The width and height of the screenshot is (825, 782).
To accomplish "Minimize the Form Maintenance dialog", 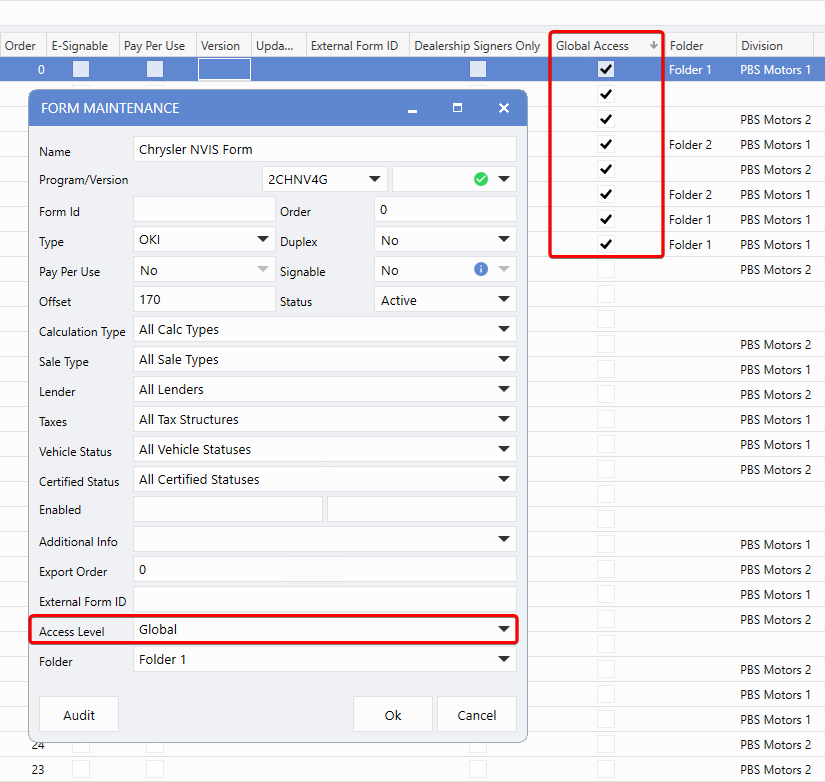I will [x=412, y=108].
